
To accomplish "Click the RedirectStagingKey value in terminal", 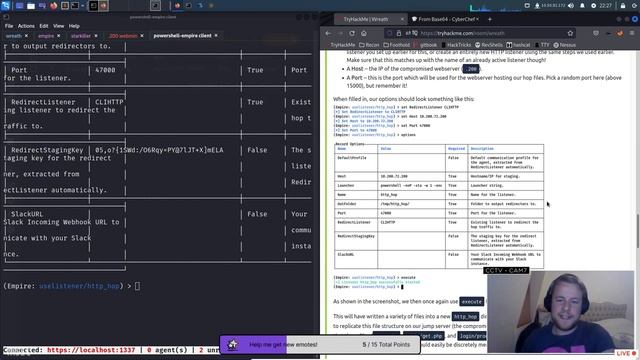I will point(159,150).
